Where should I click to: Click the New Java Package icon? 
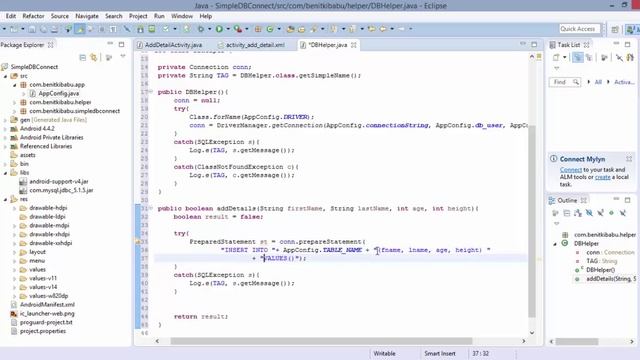[258, 29]
